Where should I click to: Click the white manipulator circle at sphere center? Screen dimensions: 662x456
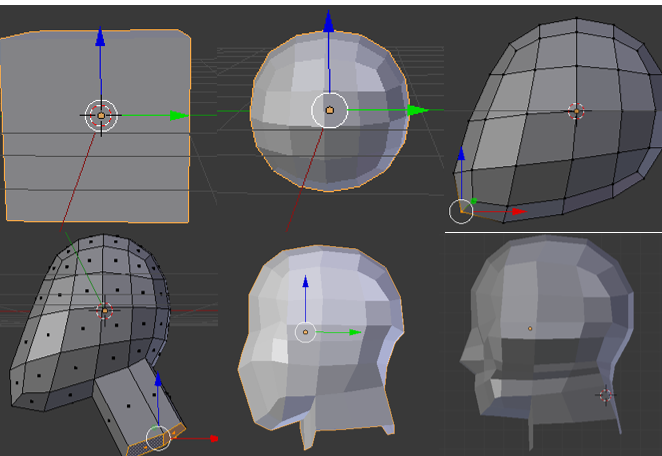pyautogui.click(x=330, y=110)
